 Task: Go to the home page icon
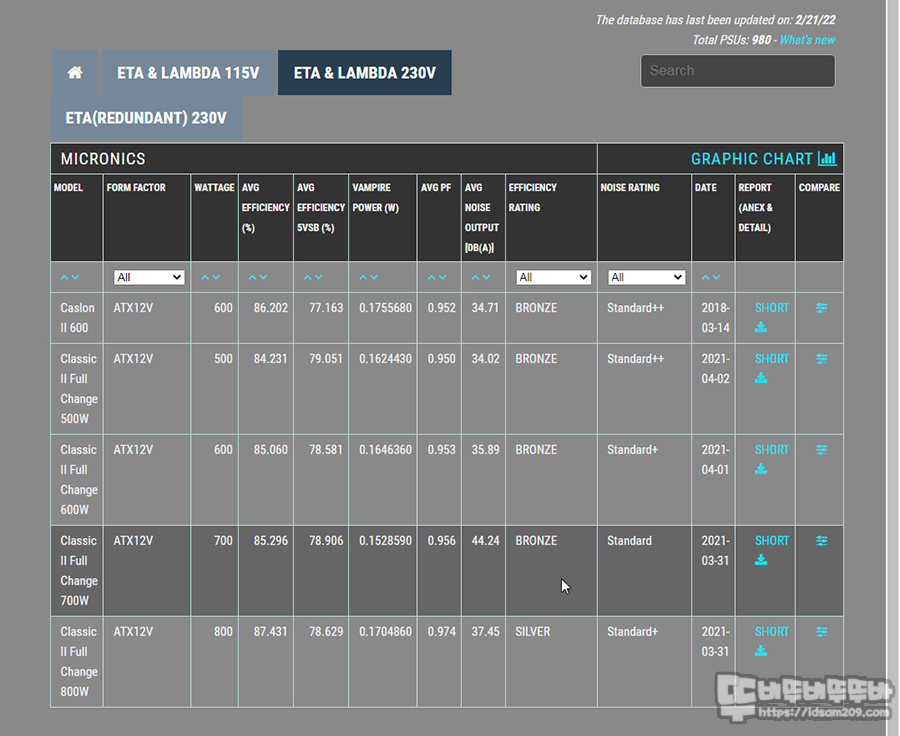click(75, 72)
